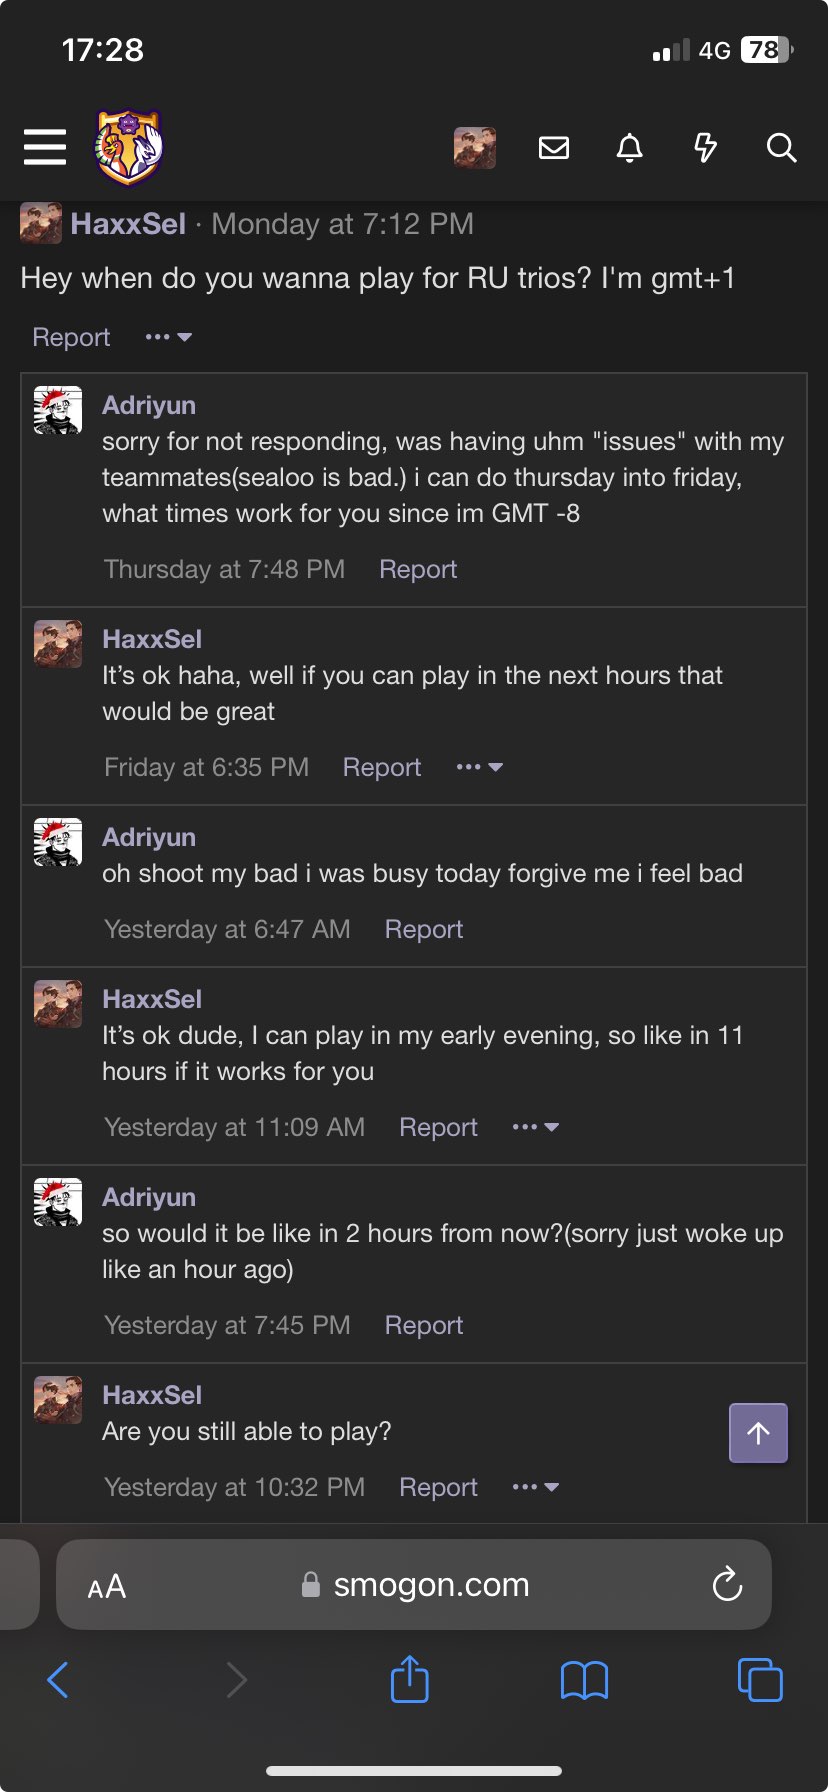
Task: Expand options dropdown on Yesterday 11:09 AM comment
Action: (x=535, y=1127)
